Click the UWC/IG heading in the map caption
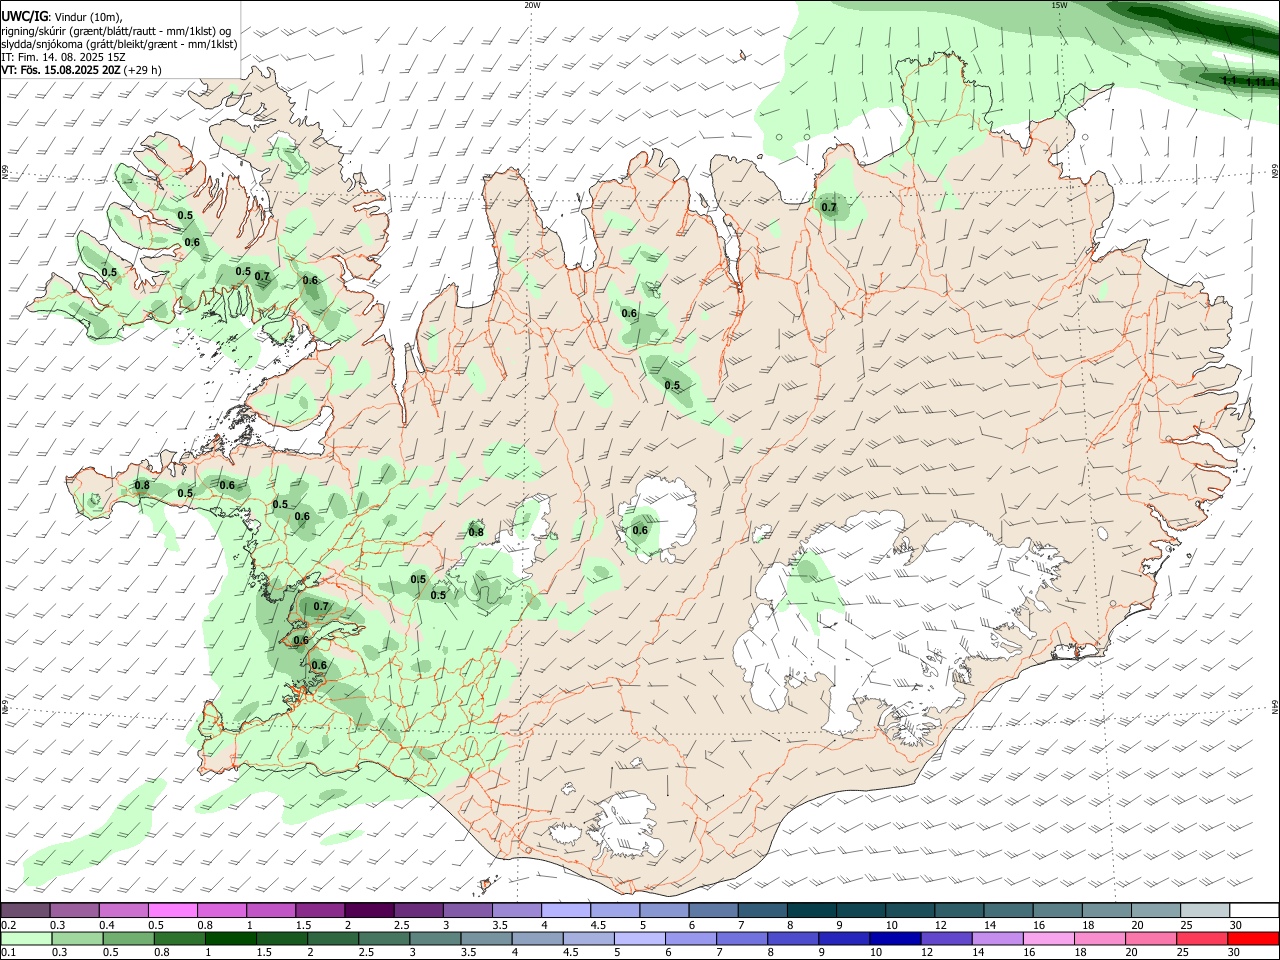The image size is (1280, 960). [25, 17]
